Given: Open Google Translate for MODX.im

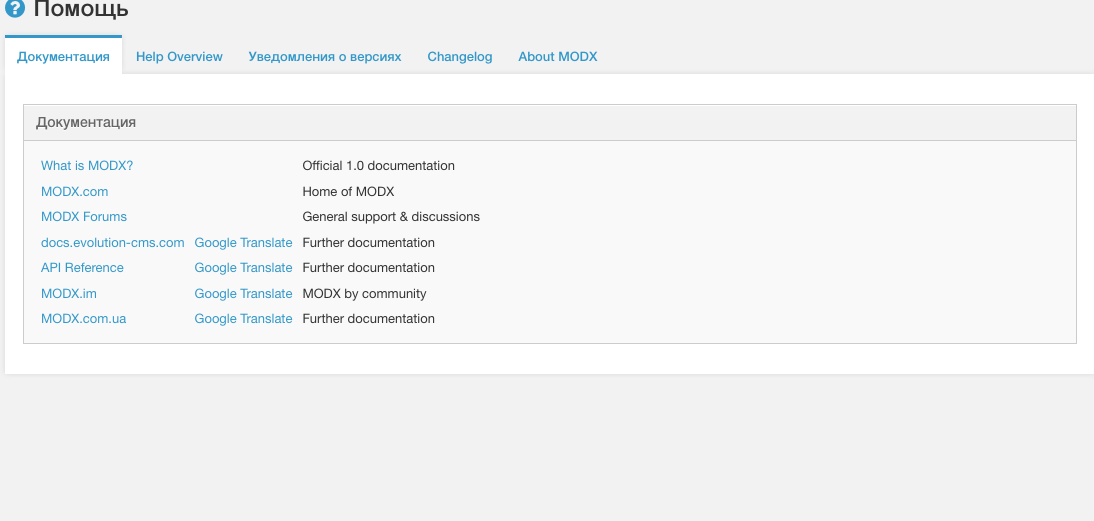Looking at the screenshot, I should [x=243, y=294].
